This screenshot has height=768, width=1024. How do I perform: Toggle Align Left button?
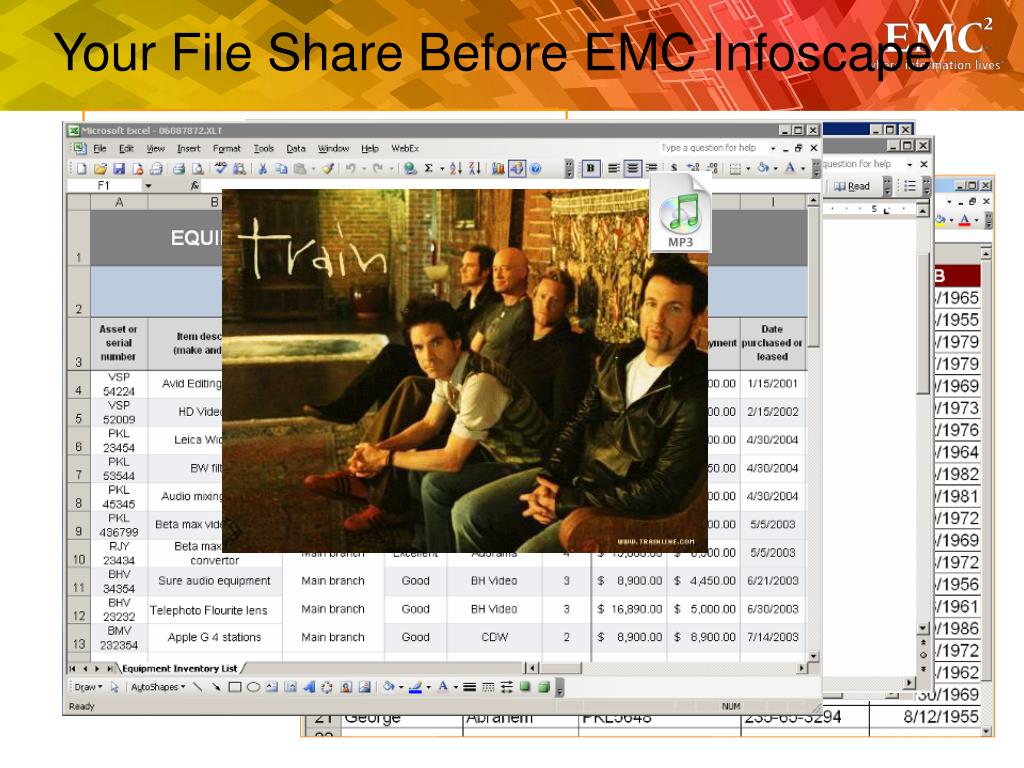(x=613, y=168)
